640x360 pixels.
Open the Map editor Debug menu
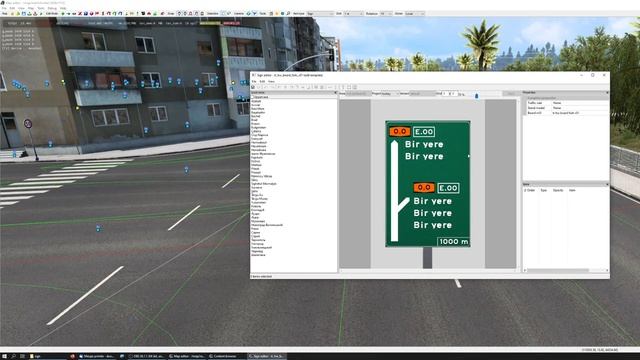point(52,8)
